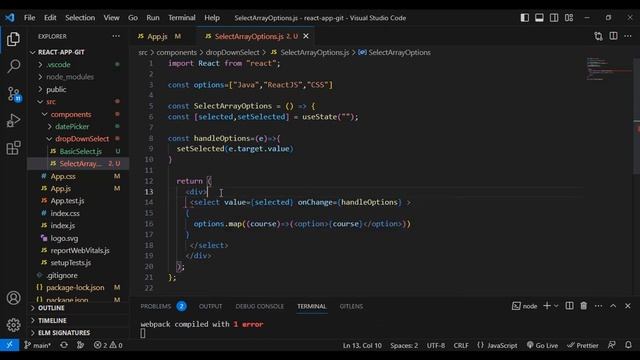The height and width of the screenshot is (360, 640).
Task: Add a new terminal with plus icon
Action: click(547, 306)
